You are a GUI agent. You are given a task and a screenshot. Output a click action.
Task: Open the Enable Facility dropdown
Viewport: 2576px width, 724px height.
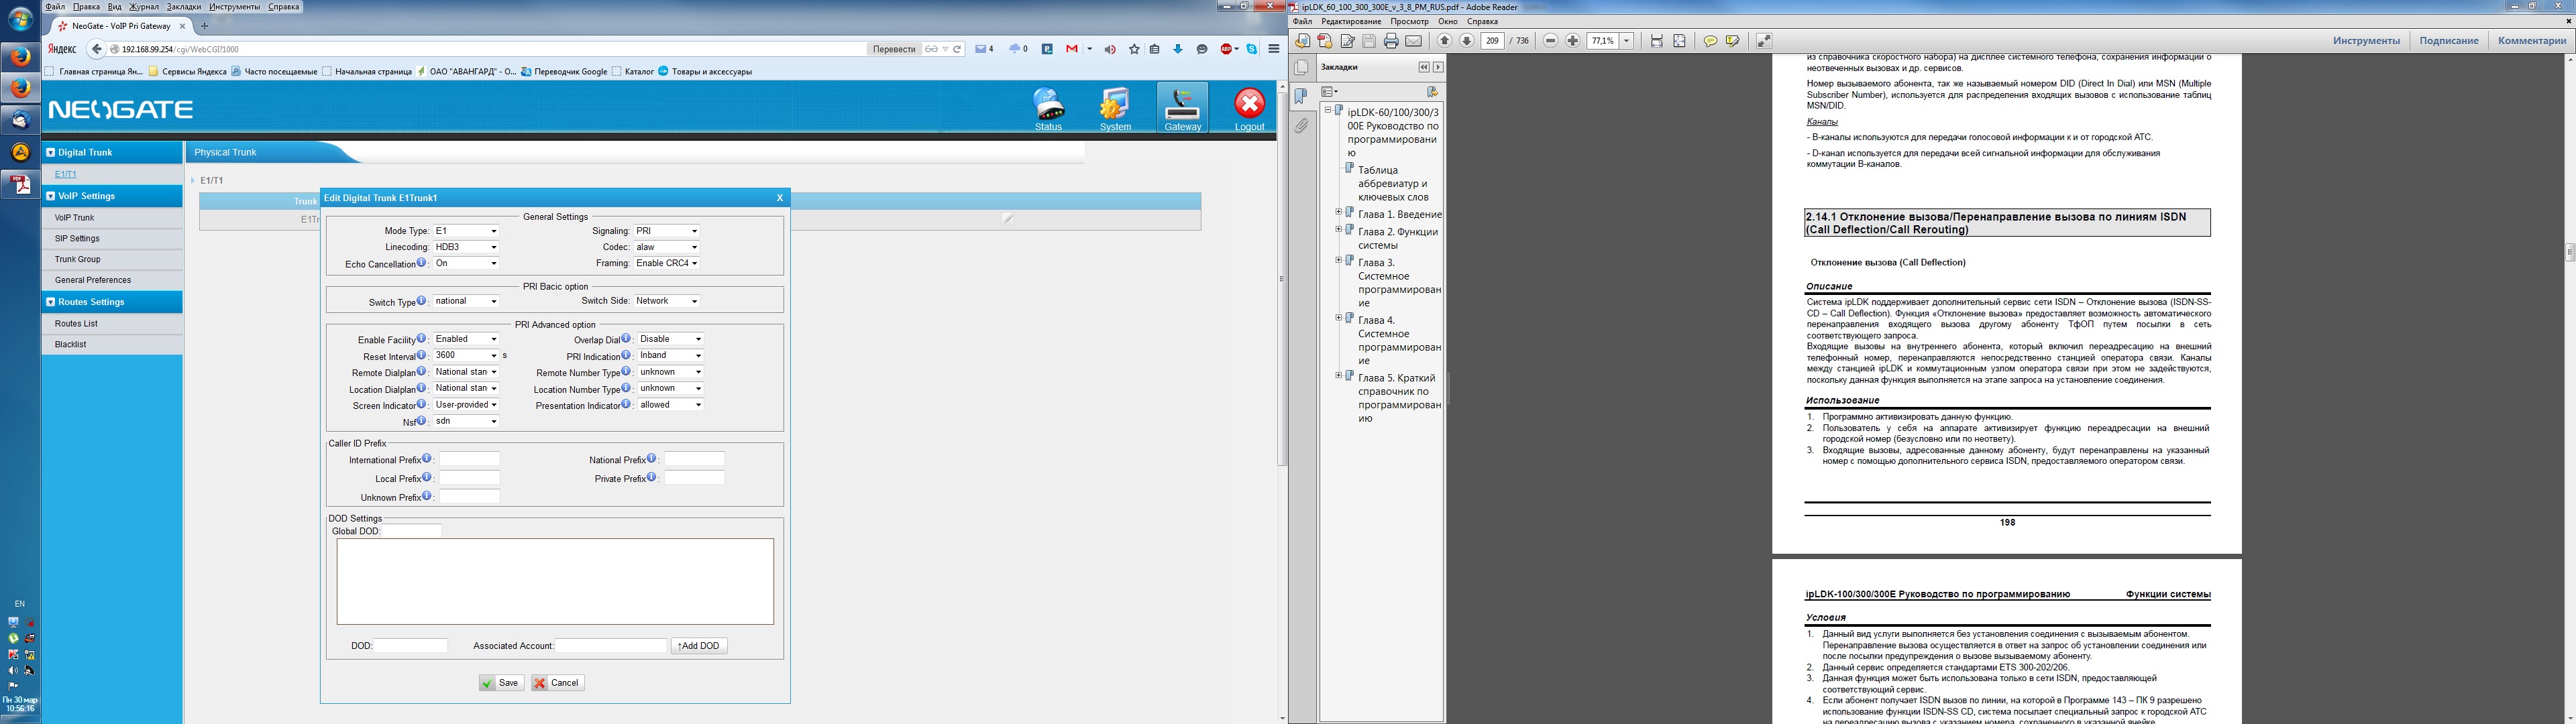point(466,339)
